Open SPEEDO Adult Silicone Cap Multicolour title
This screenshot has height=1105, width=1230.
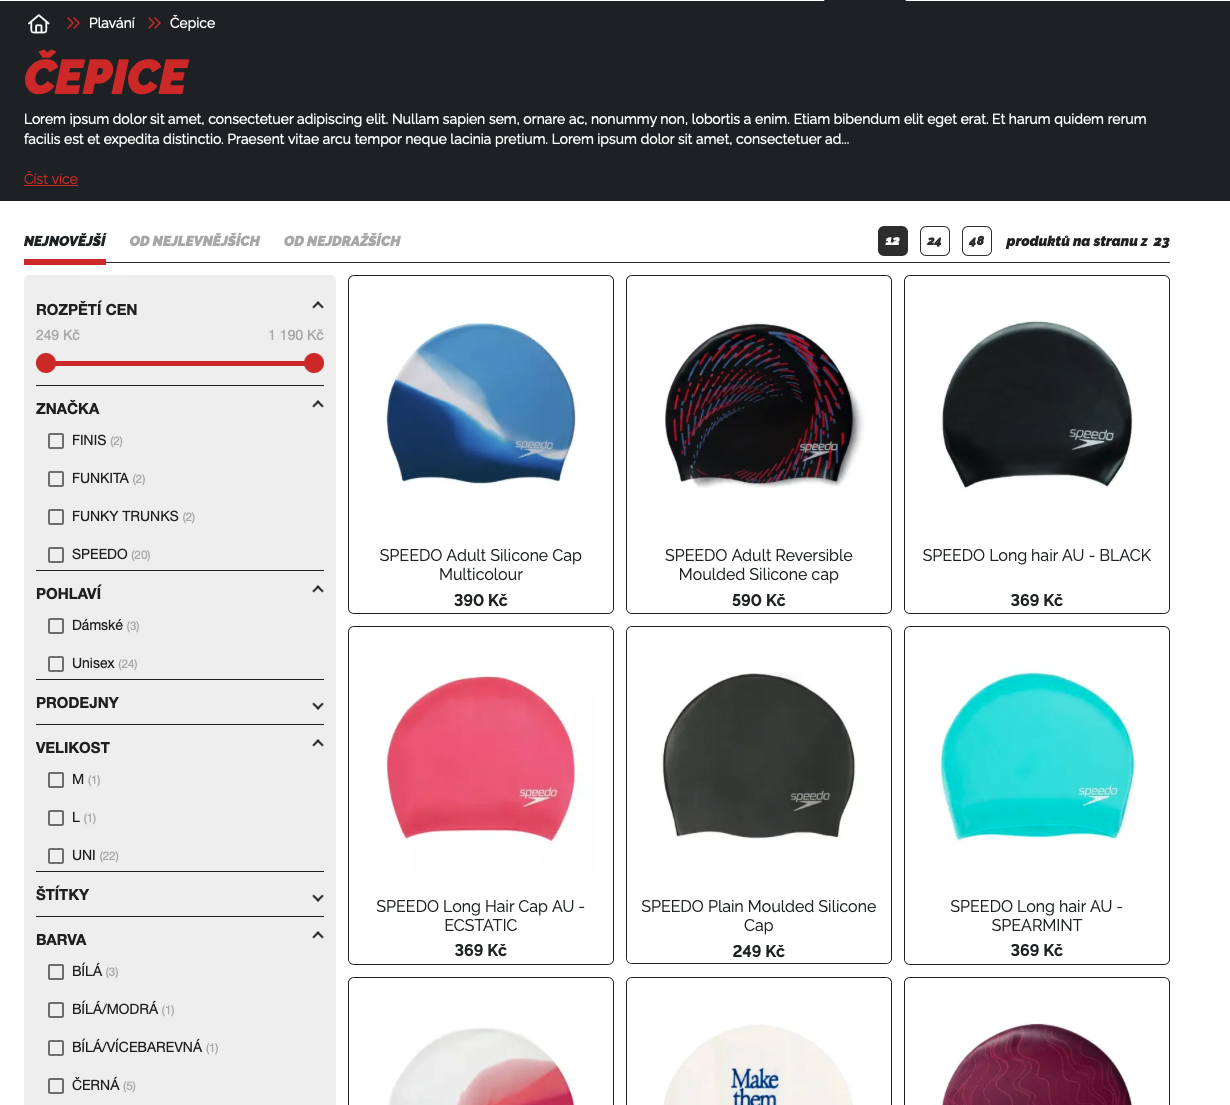click(481, 565)
